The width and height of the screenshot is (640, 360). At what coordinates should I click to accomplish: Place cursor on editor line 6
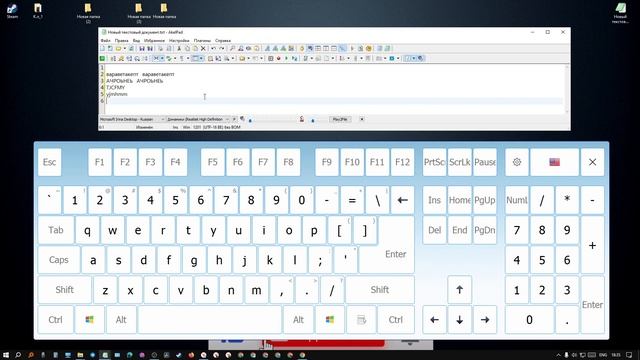(x=334, y=101)
